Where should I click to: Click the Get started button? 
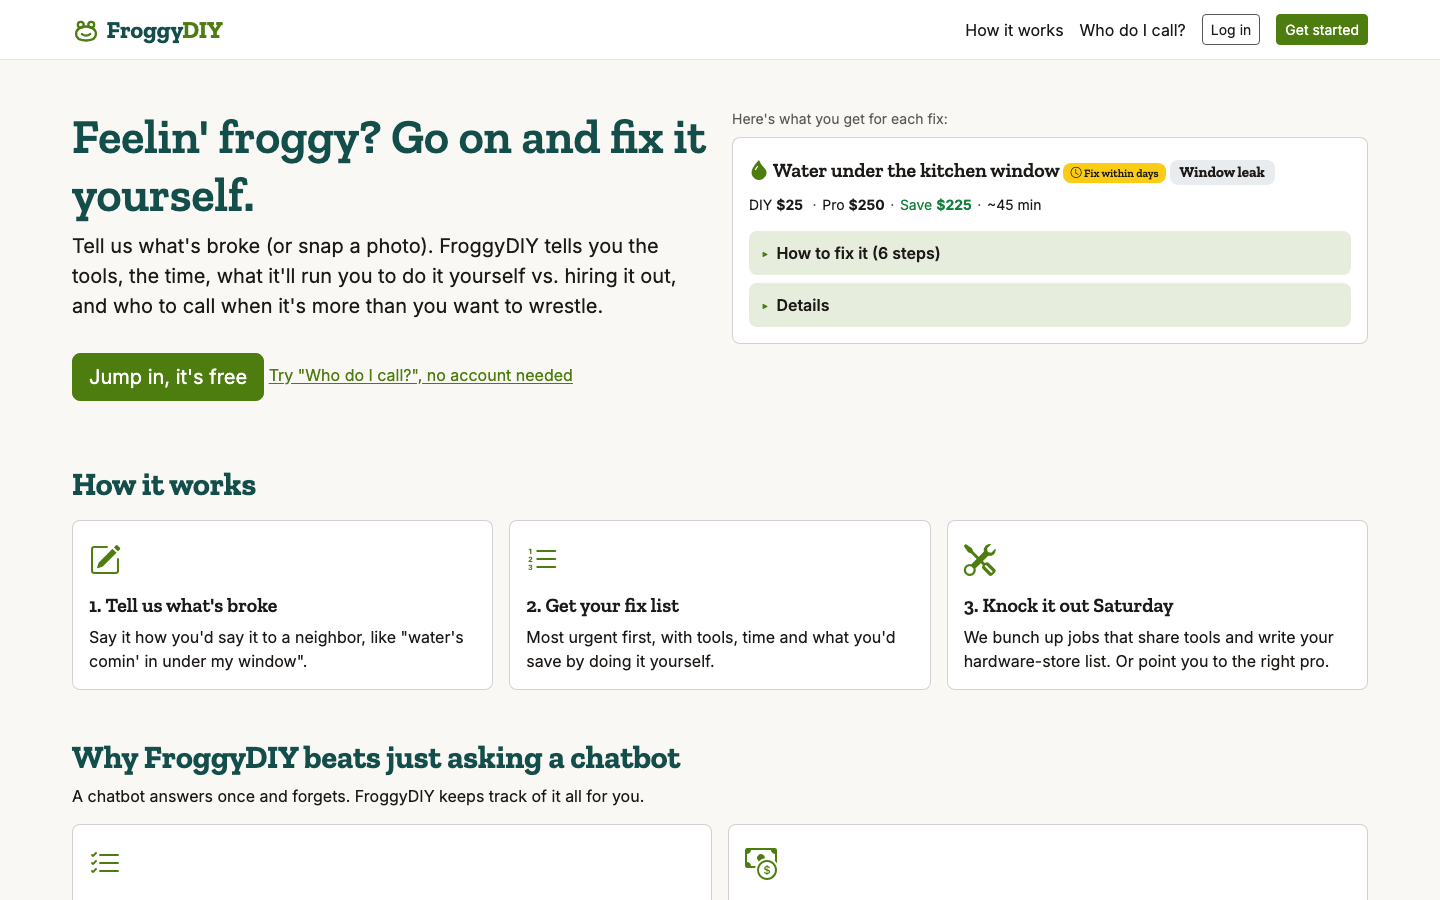pyautogui.click(x=1321, y=30)
